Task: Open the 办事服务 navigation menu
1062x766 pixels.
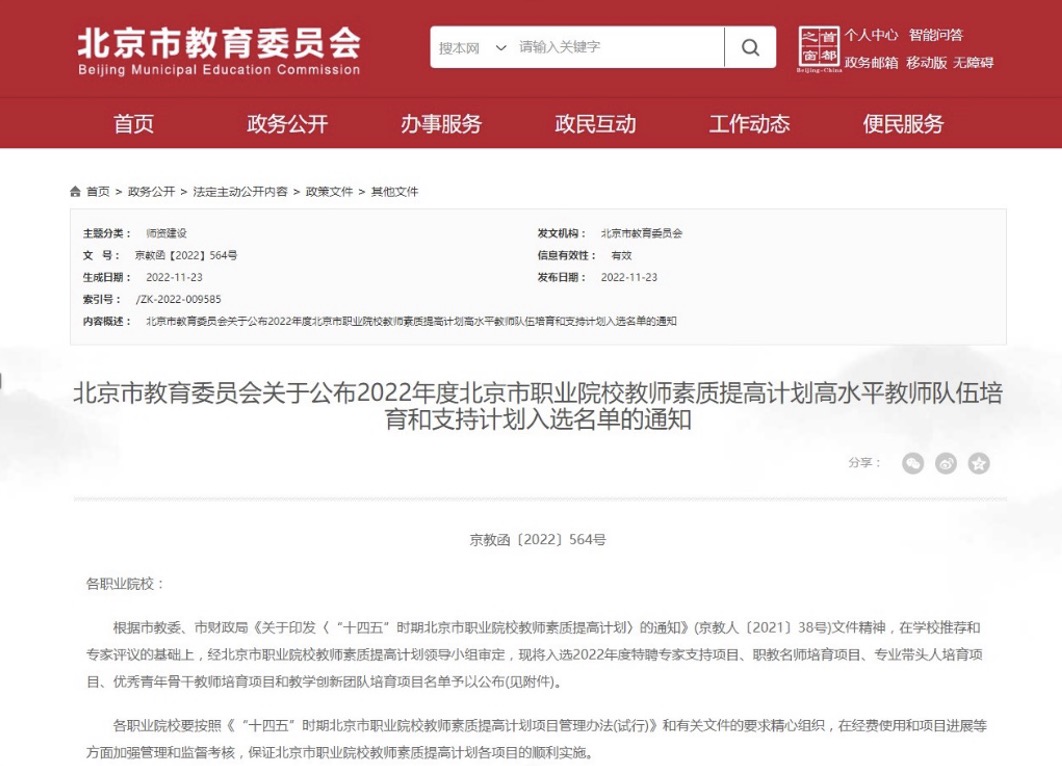Action: (441, 124)
